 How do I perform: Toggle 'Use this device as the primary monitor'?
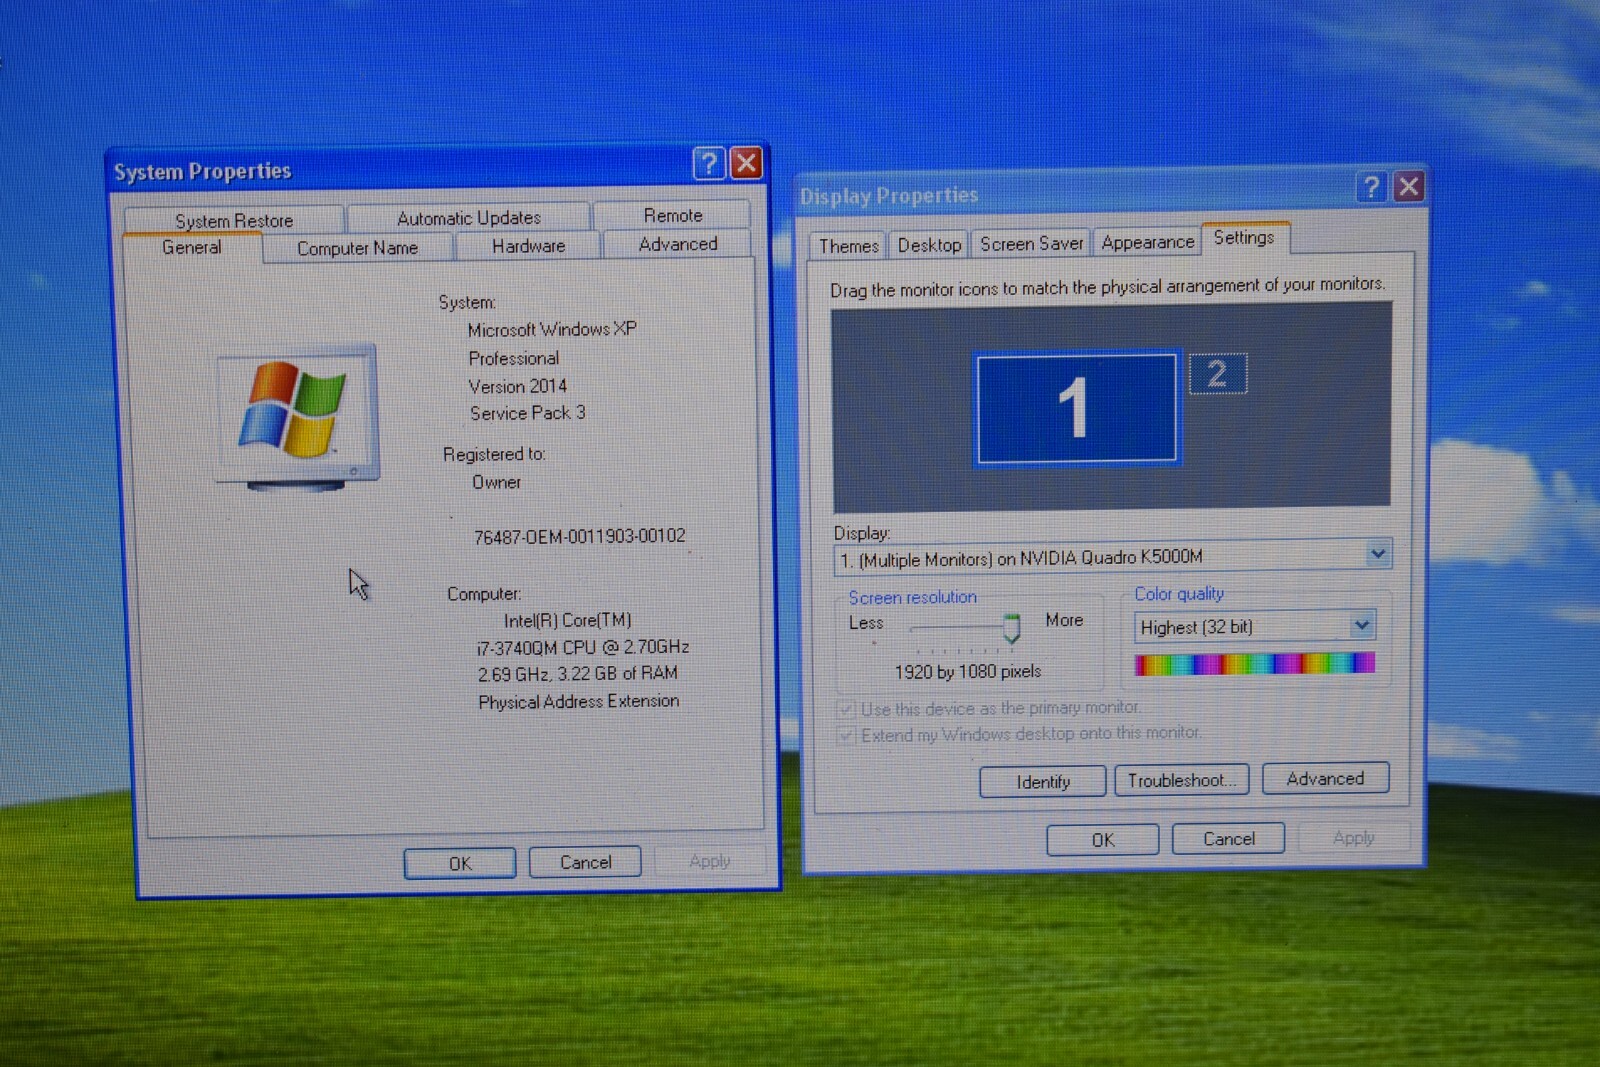[846, 710]
